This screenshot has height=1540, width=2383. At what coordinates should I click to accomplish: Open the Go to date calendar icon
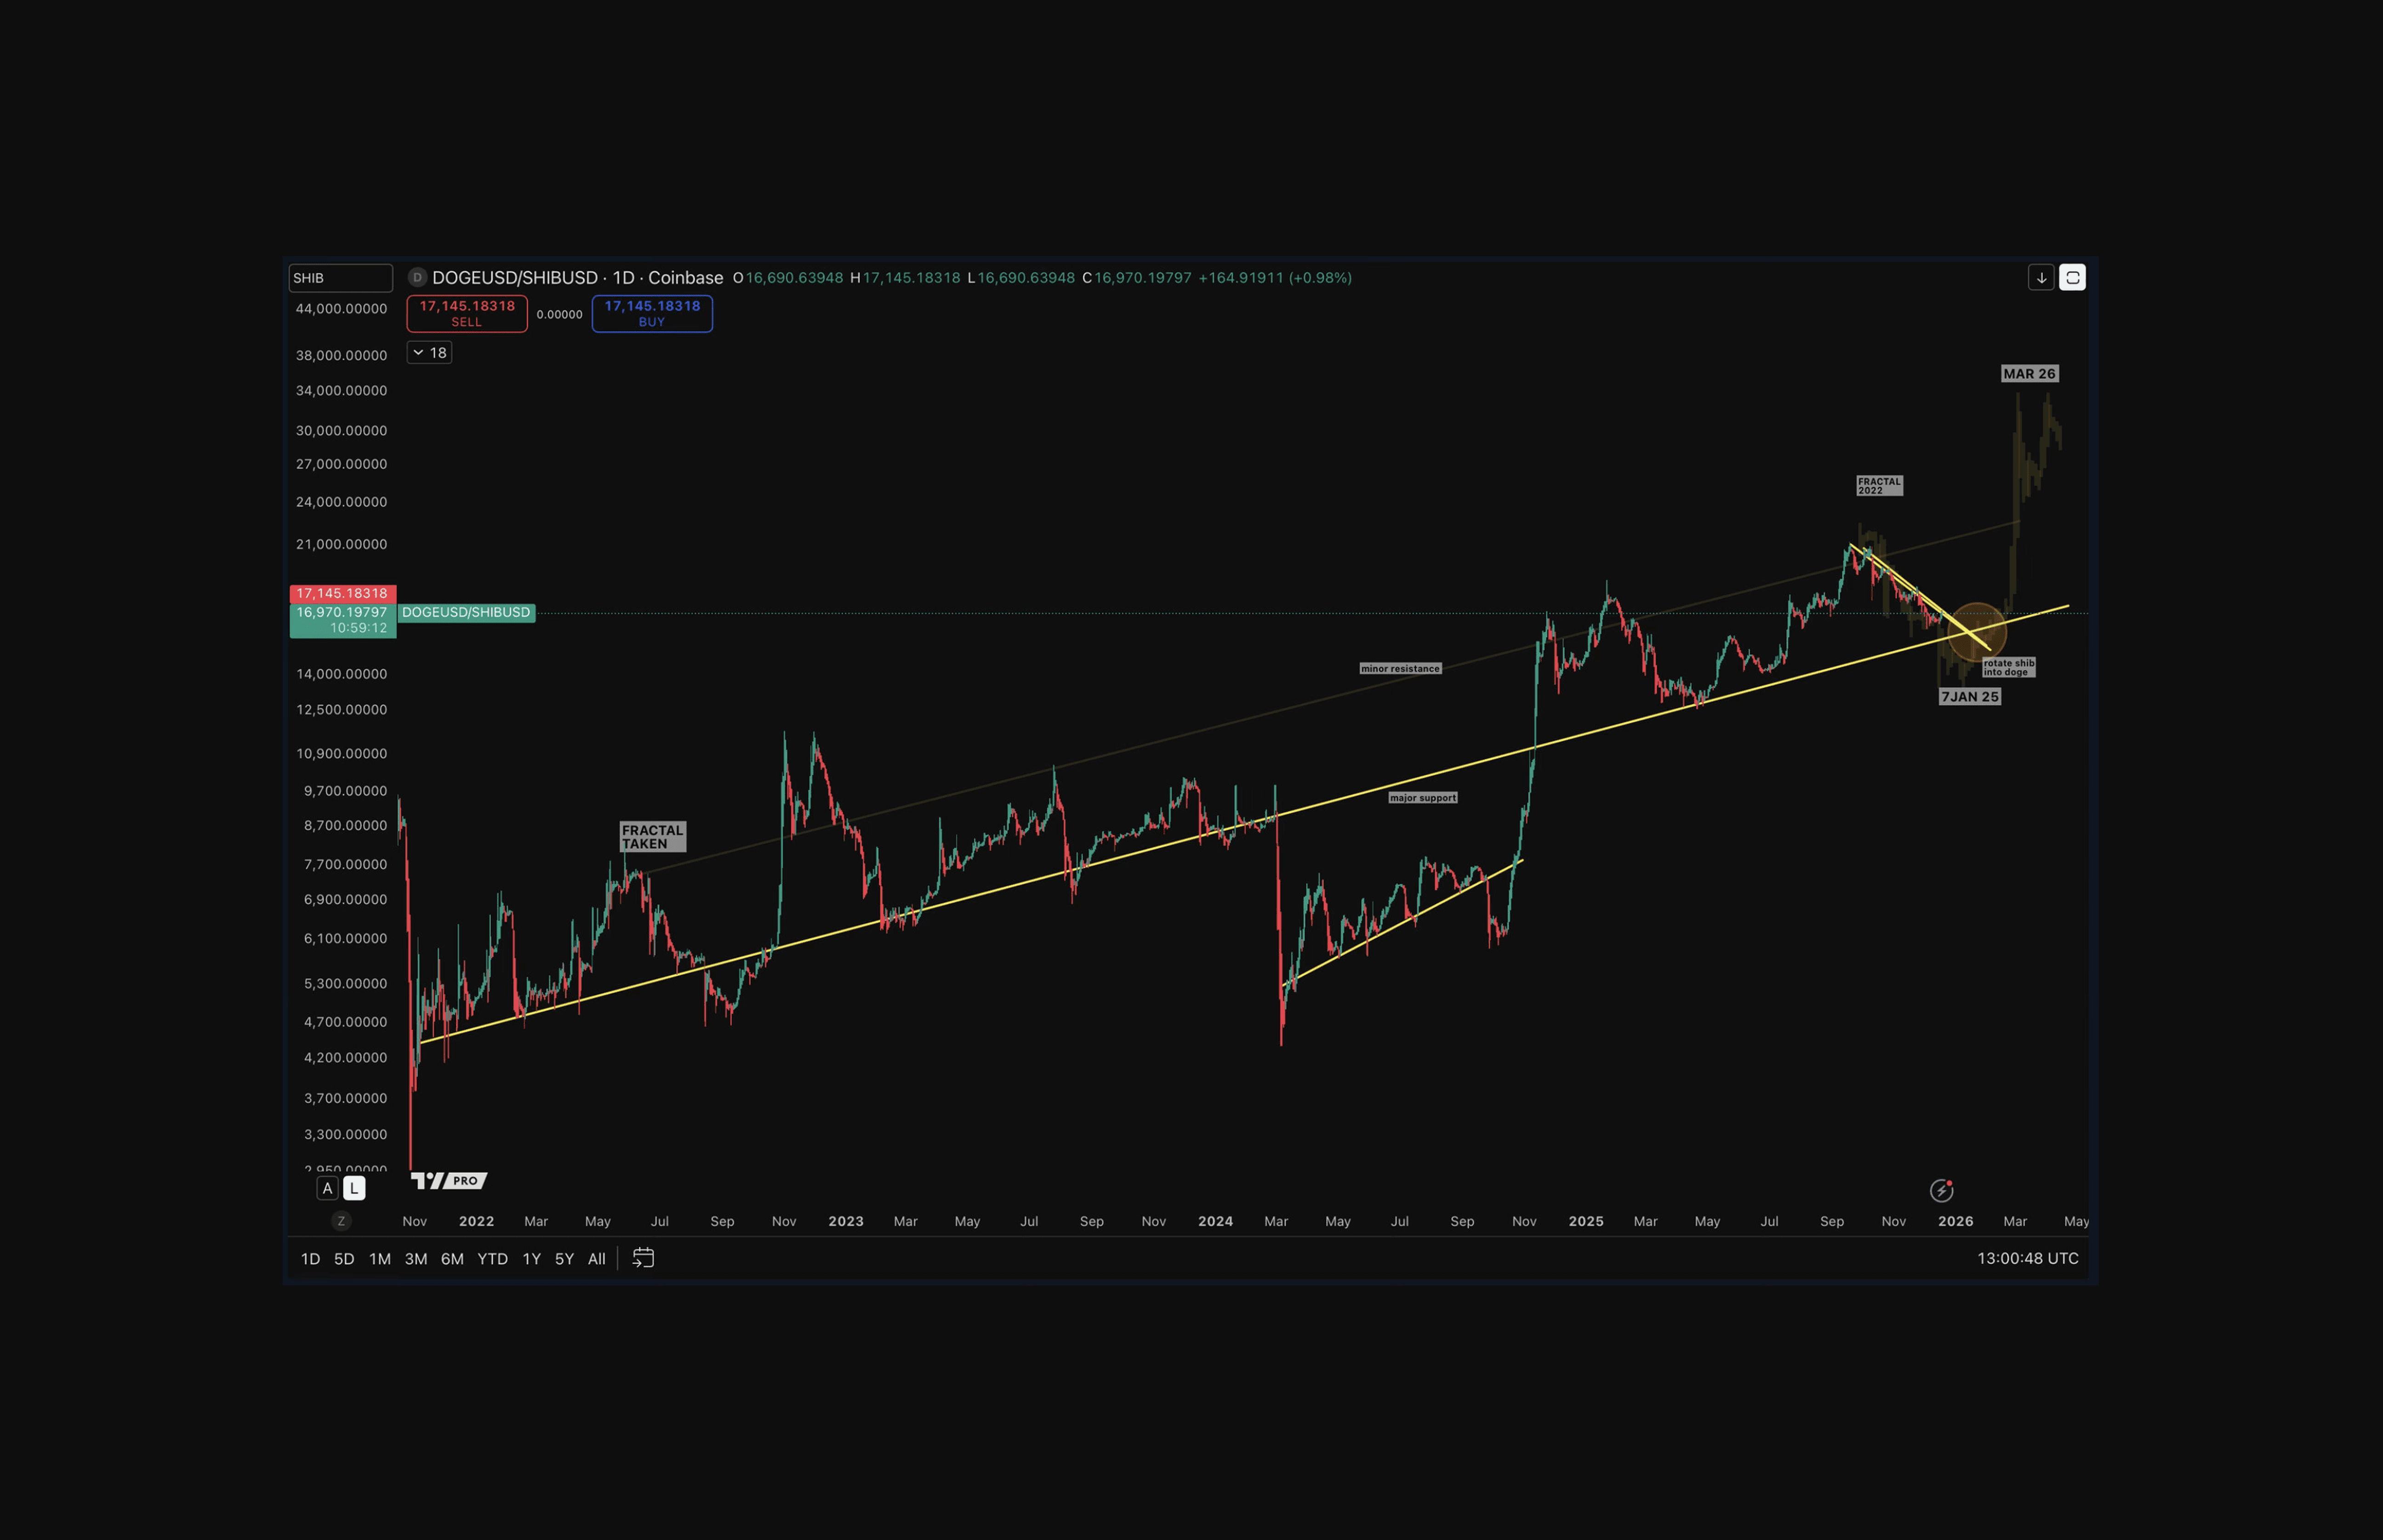pos(643,1258)
